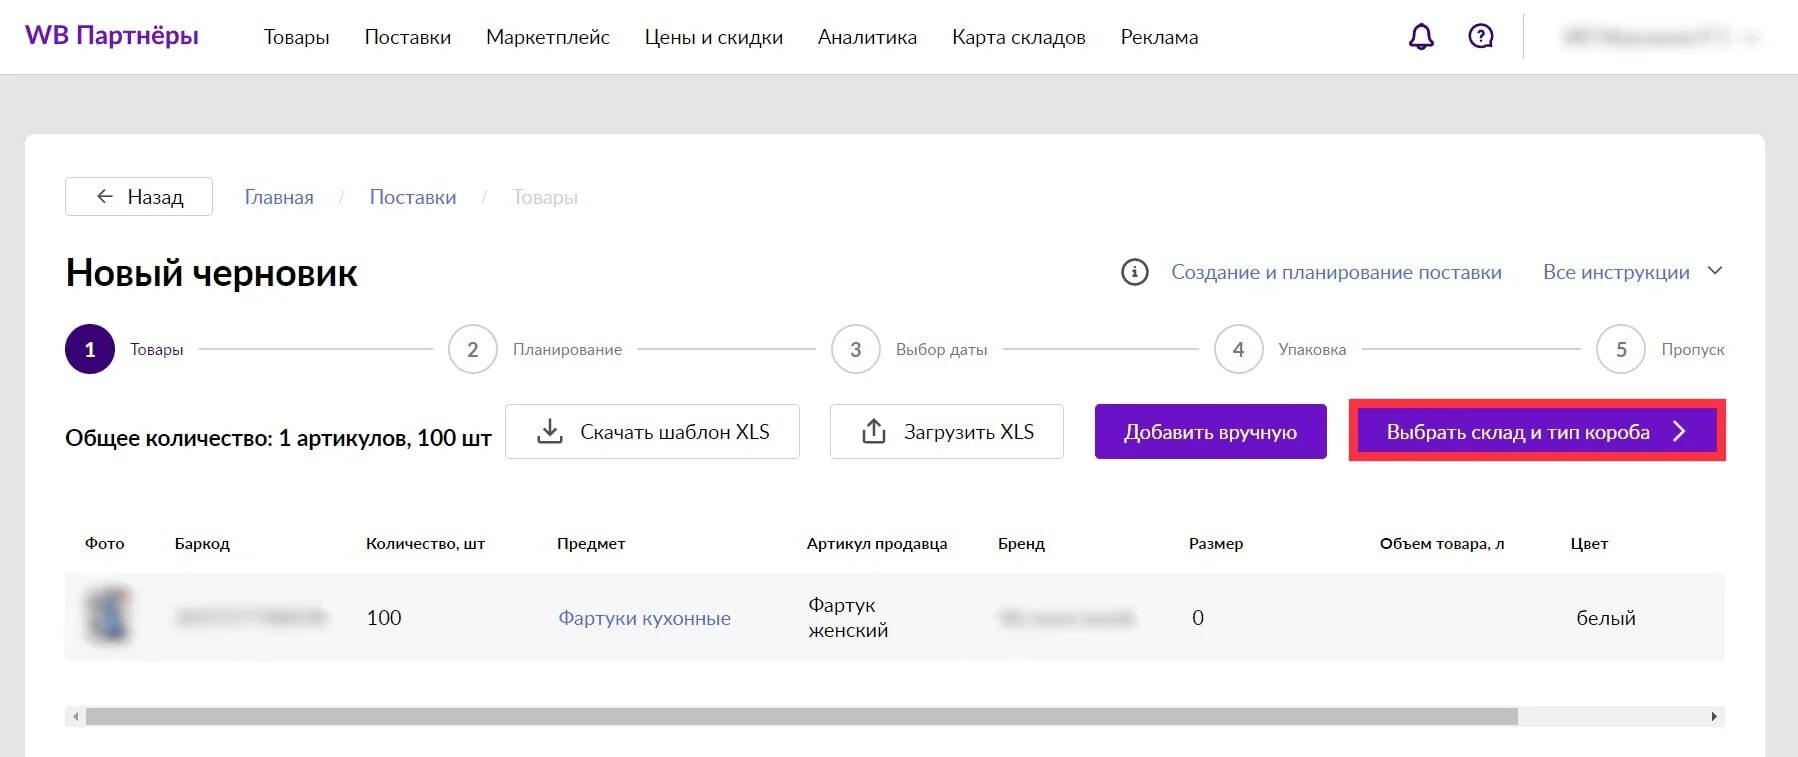Open the help question mark icon

pyautogui.click(x=1481, y=36)
